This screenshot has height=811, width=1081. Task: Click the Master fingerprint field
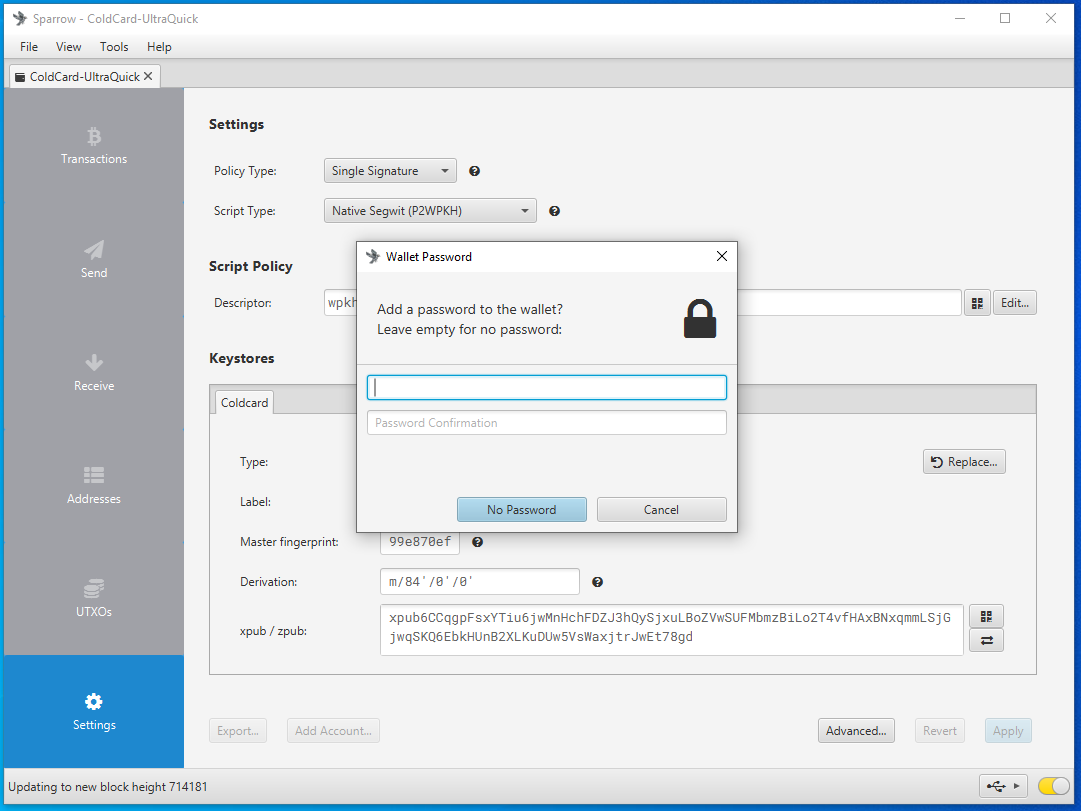pyautogui.click(x=420, y=542)
